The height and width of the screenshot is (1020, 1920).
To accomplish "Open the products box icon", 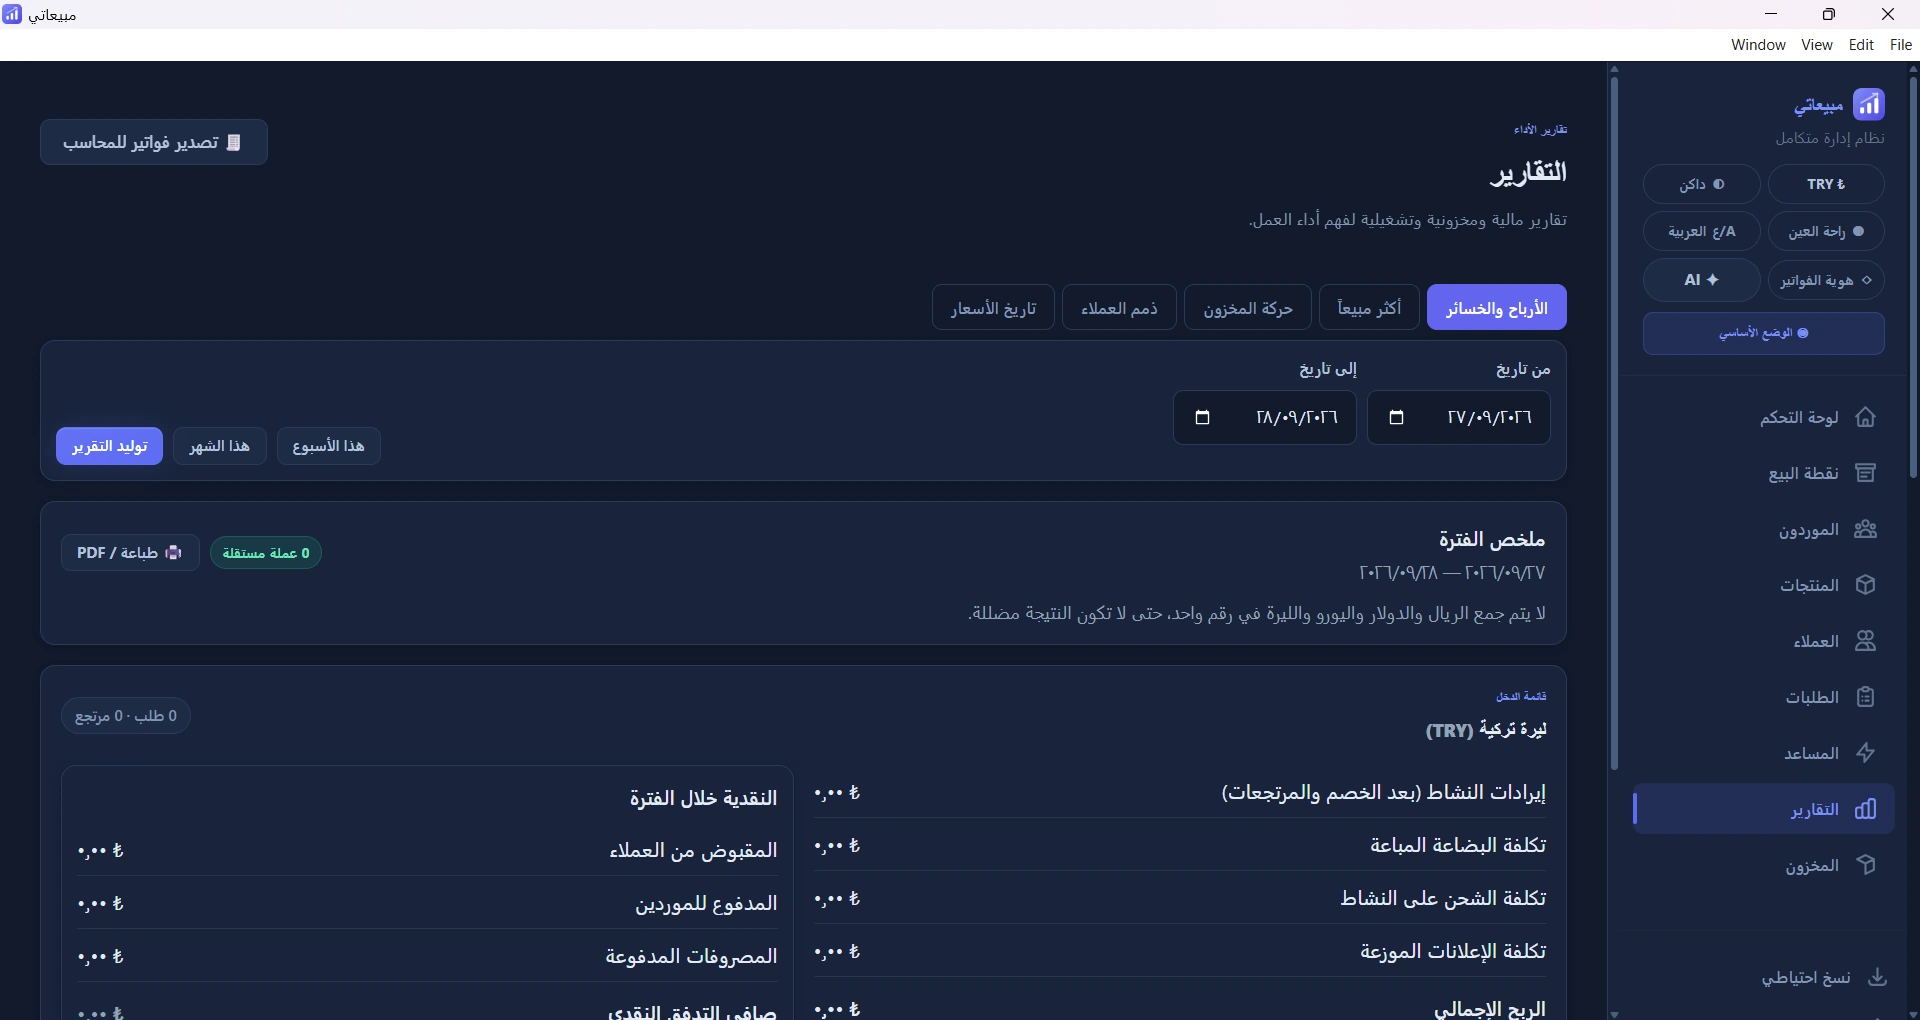I will coord(1866,586).
